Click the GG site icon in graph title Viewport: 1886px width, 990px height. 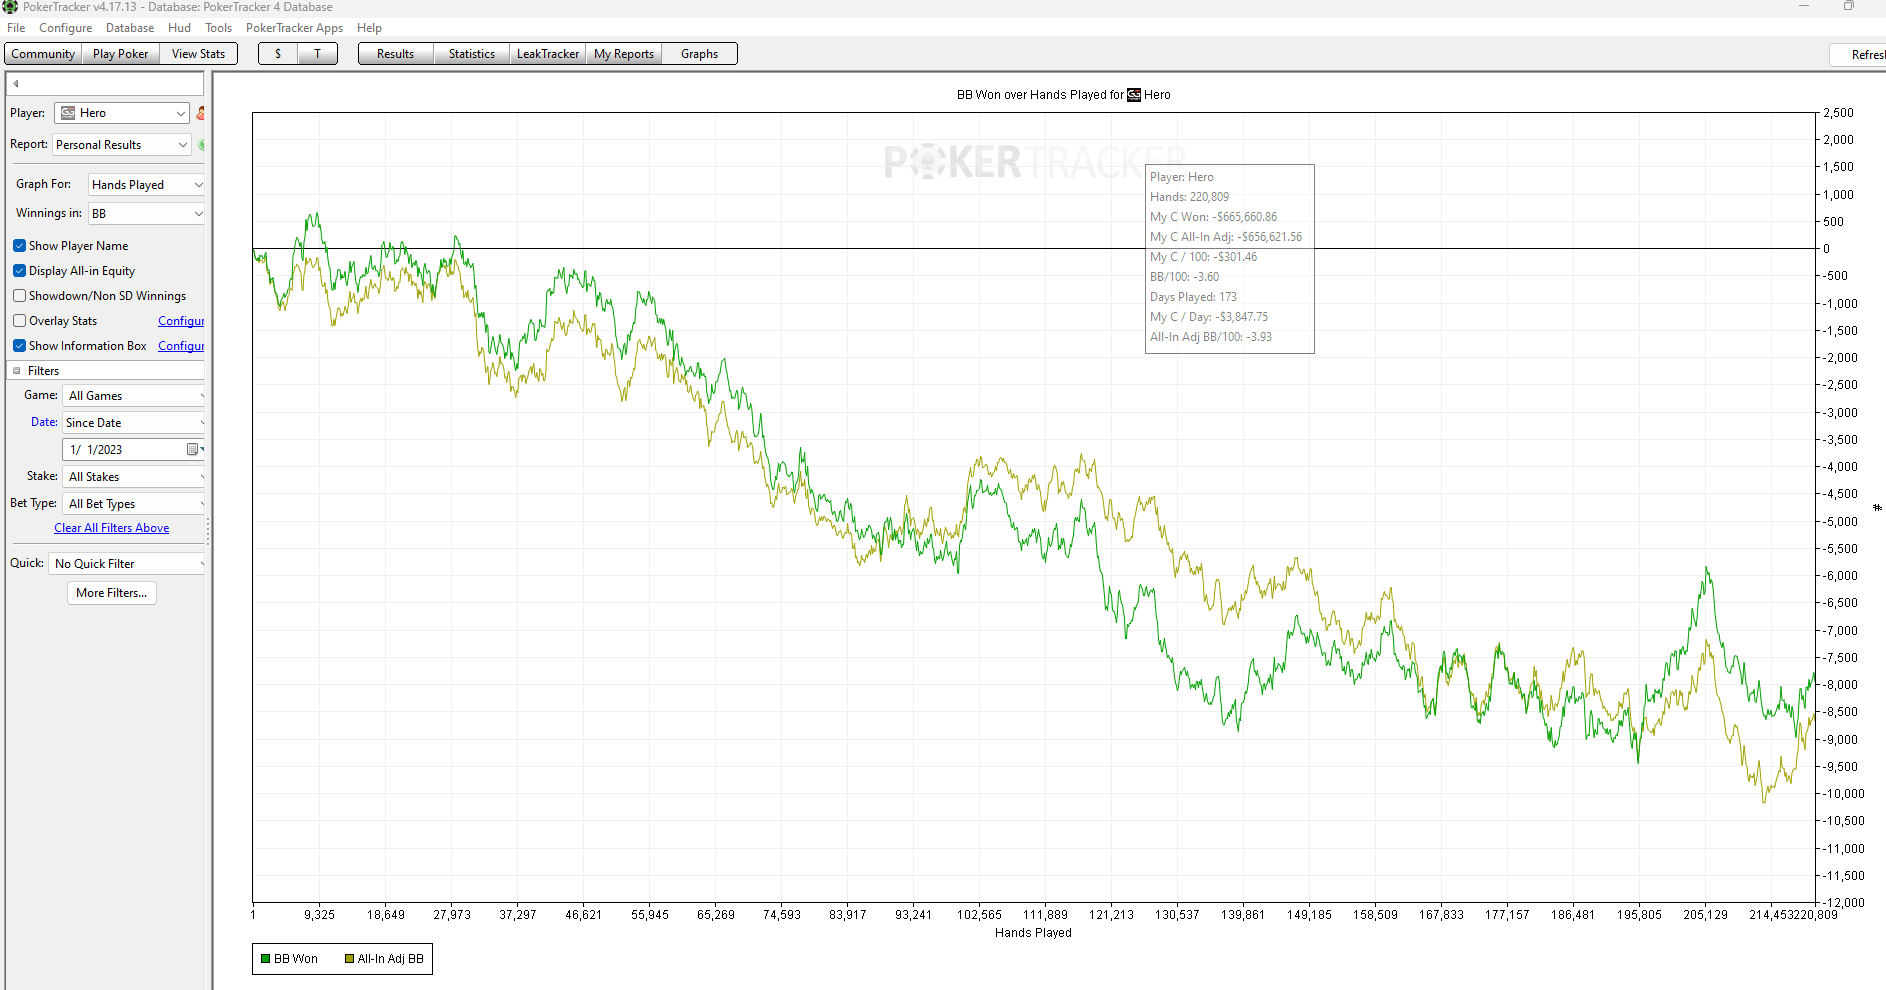point(1134,95)
